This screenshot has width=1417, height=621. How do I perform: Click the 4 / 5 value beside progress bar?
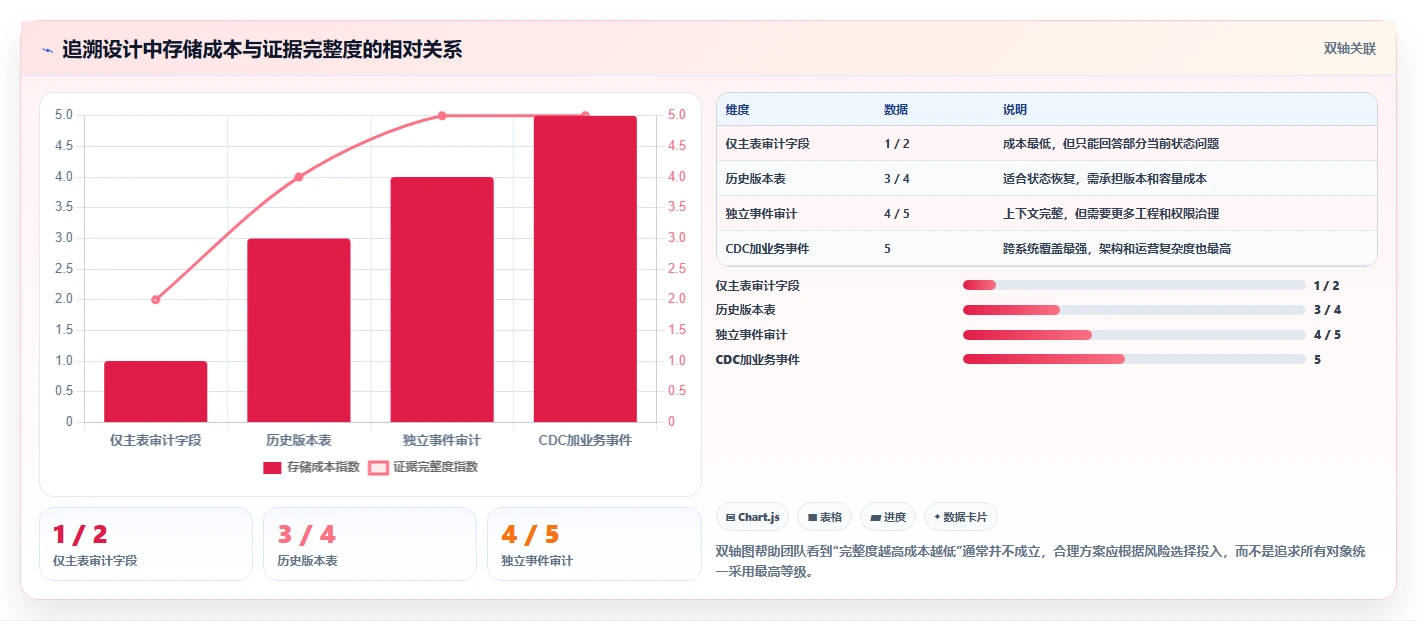click(x=1327, y=335)
